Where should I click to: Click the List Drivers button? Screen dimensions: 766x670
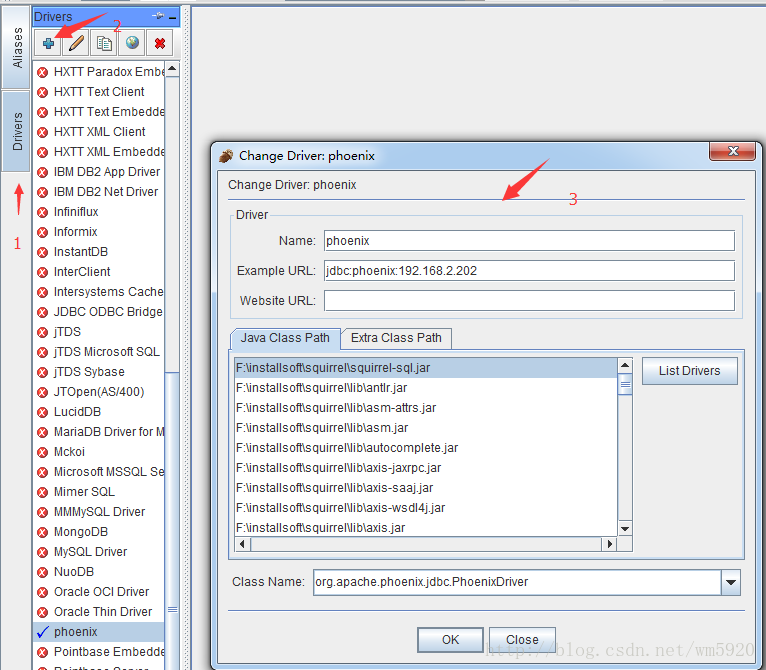689,371
